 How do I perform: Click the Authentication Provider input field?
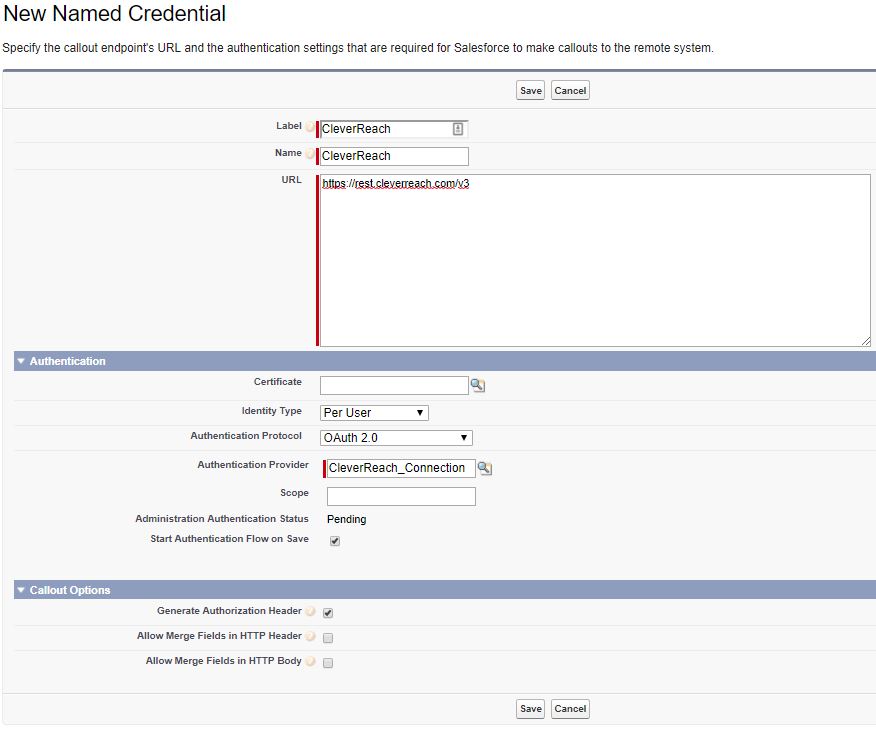[401, 468]
